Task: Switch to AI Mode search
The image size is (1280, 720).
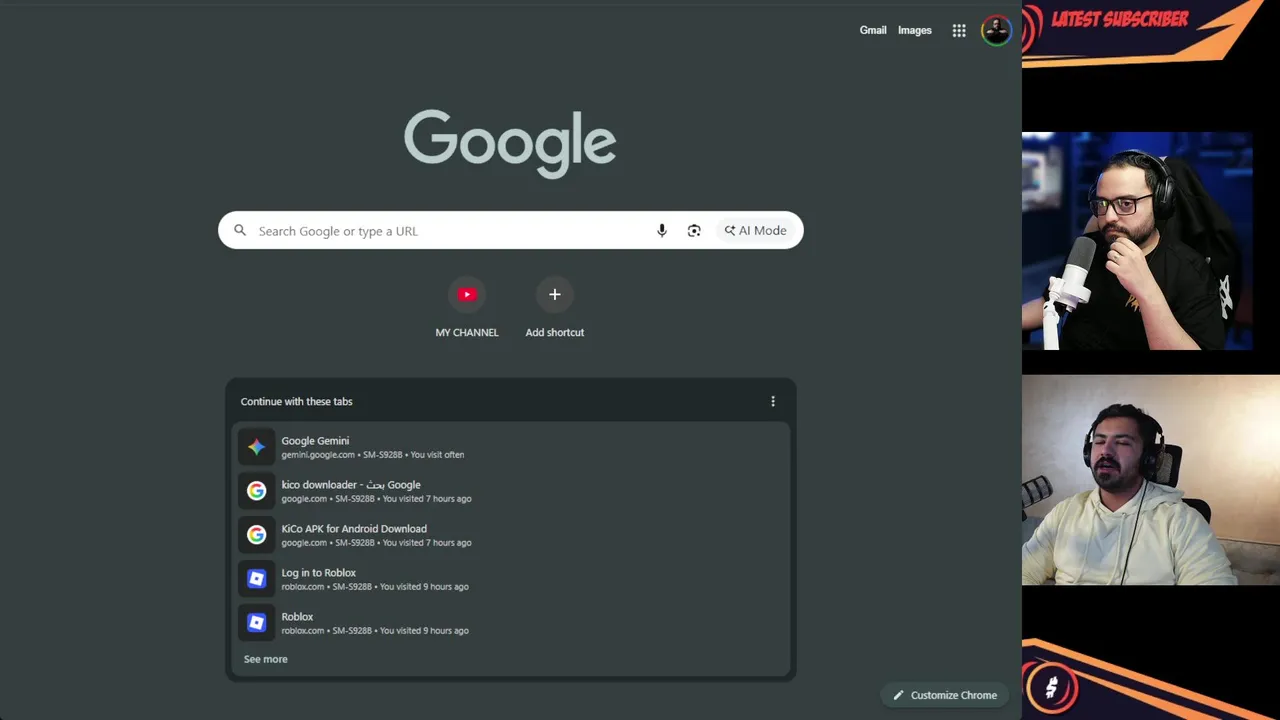Action: click(756, 231)
